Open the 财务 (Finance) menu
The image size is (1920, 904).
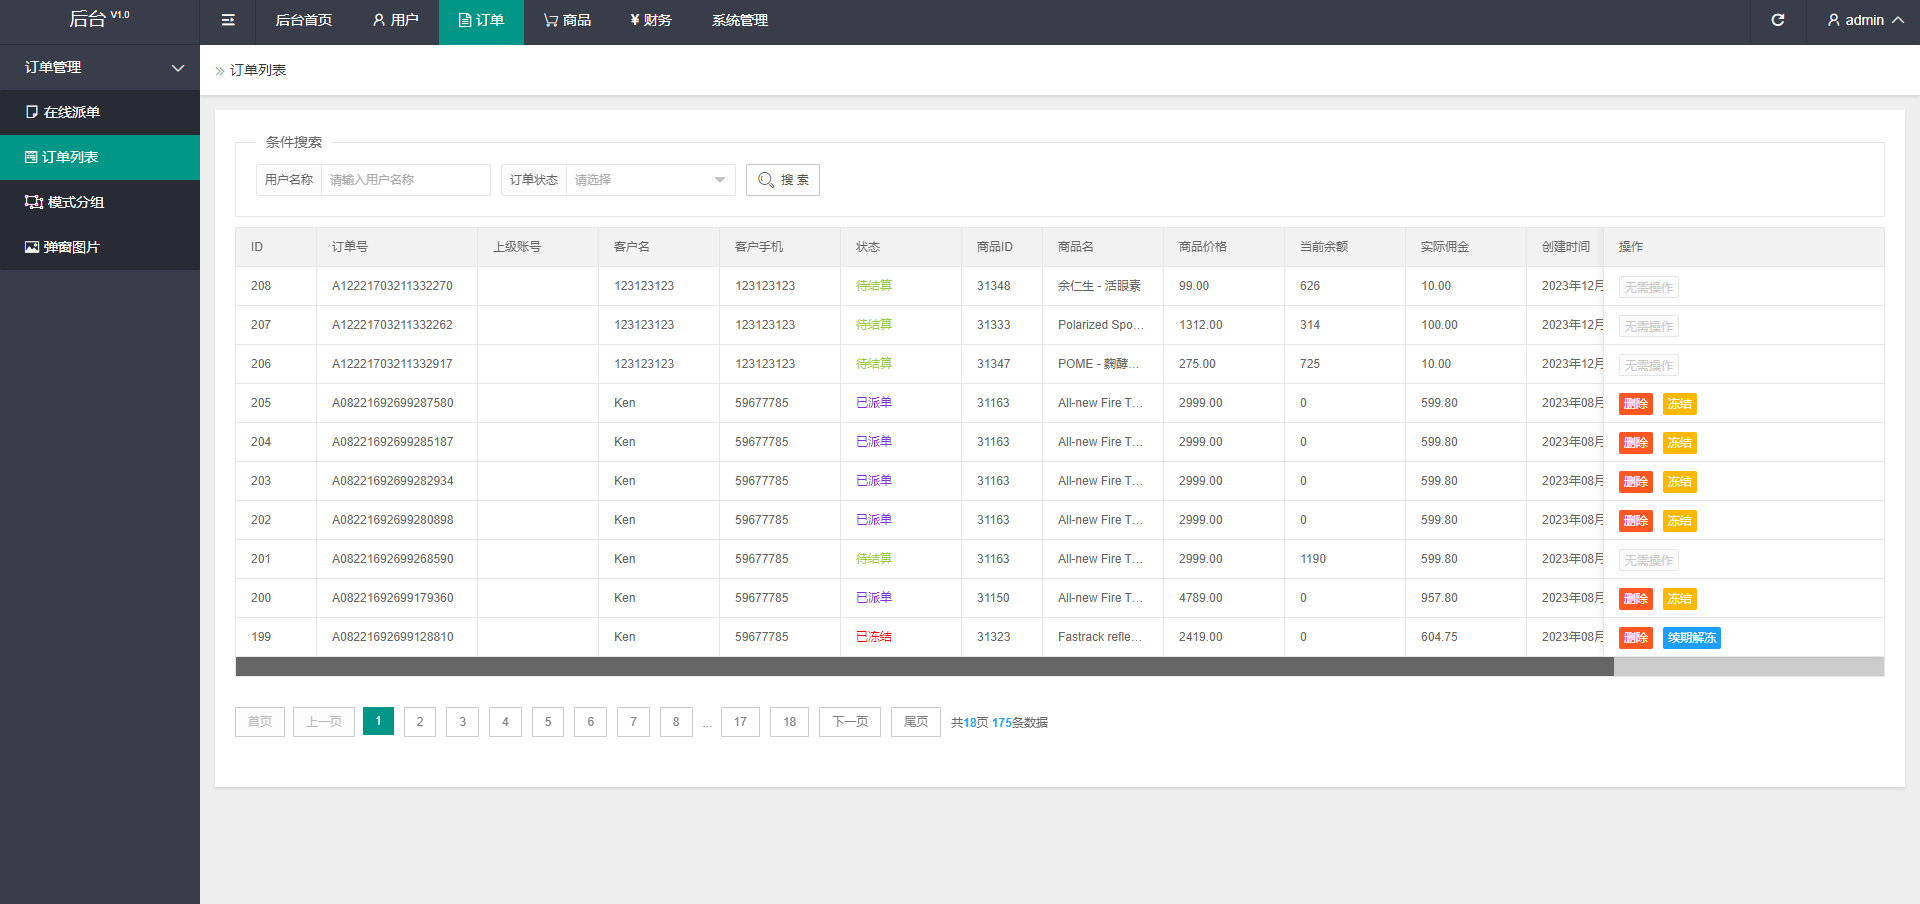650,20
